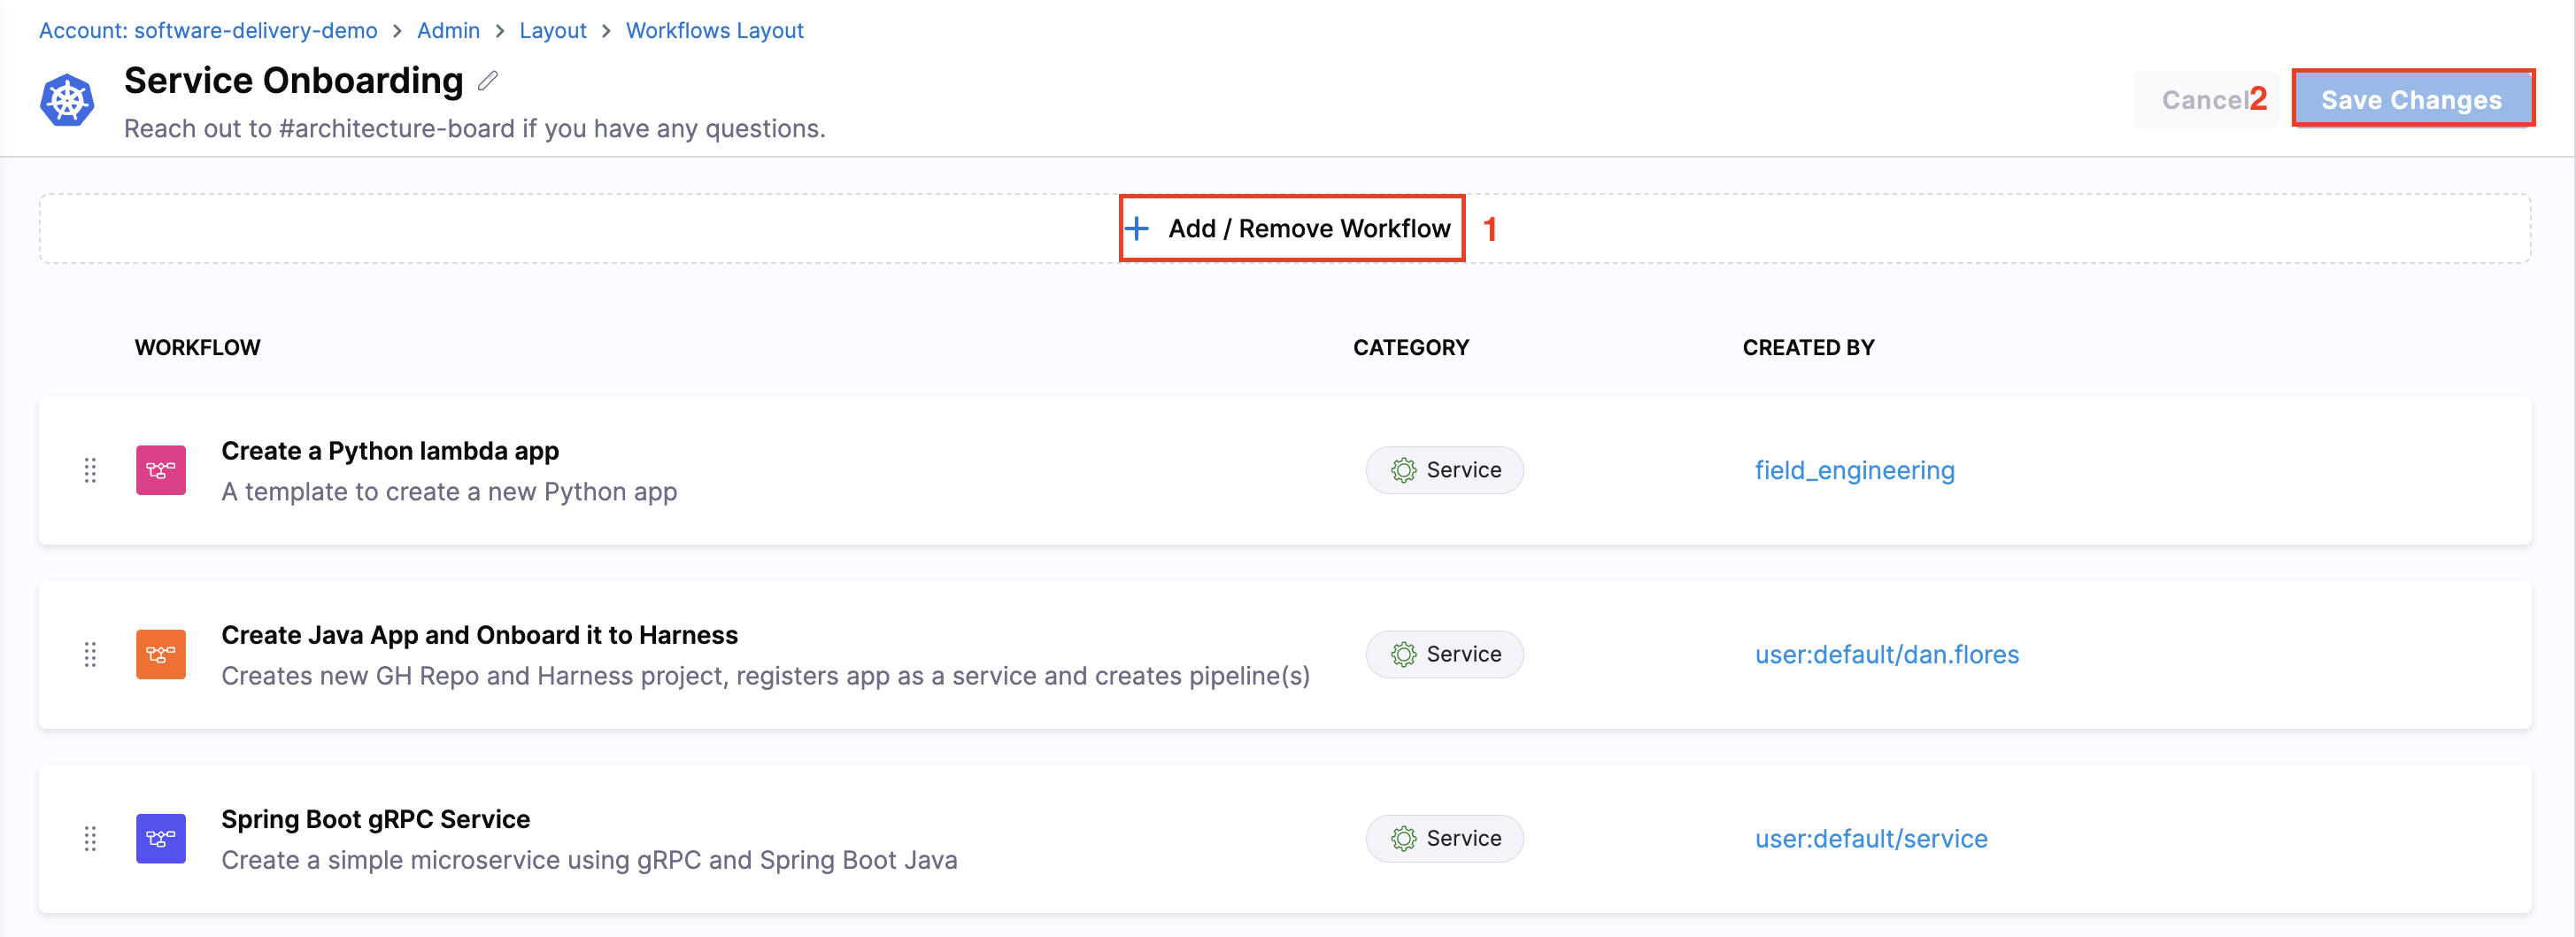Image resolution: width=2576 pixels, height=937 pixels.
Task: Click the Cancel button
Action: coord(2207,99)
